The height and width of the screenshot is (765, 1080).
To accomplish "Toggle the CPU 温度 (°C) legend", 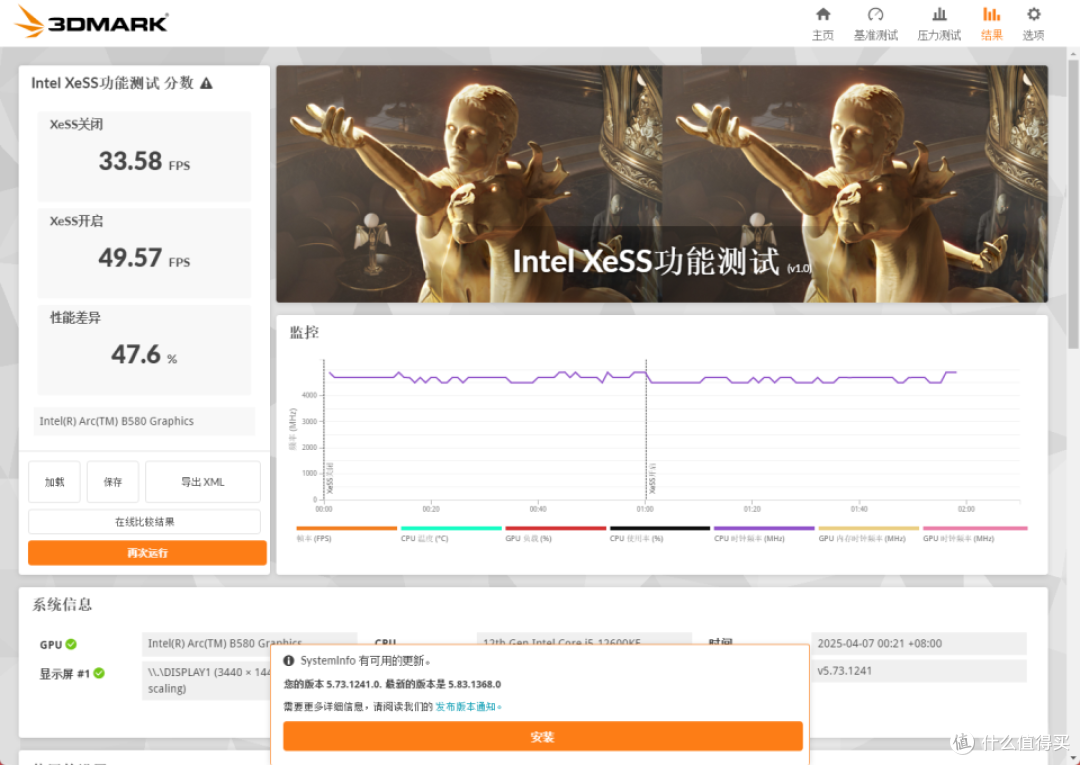I will 451,534.
